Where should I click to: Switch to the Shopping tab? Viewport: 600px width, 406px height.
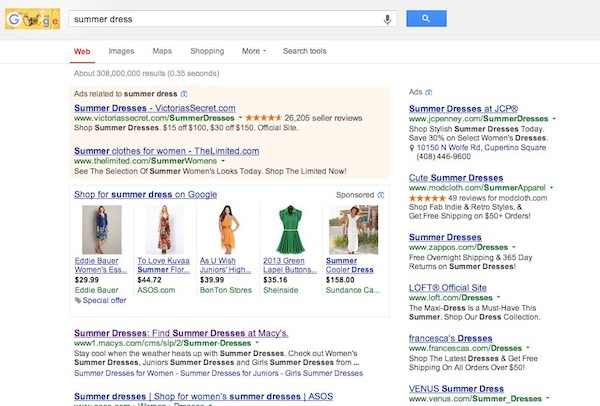[207, 51]
